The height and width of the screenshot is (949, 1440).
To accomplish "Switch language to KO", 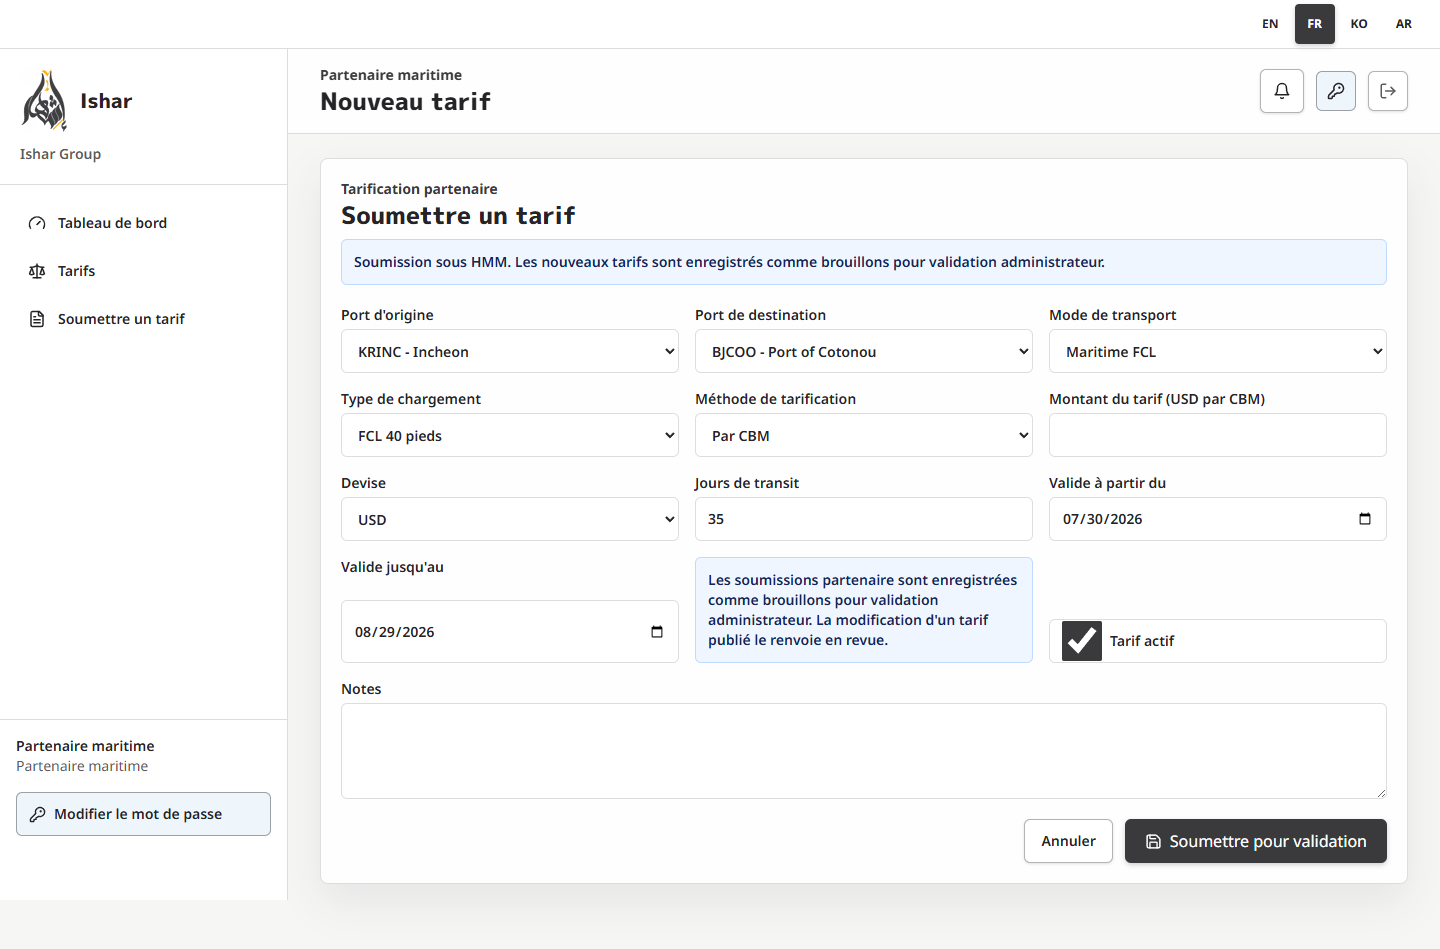I will click(1359, 24).
